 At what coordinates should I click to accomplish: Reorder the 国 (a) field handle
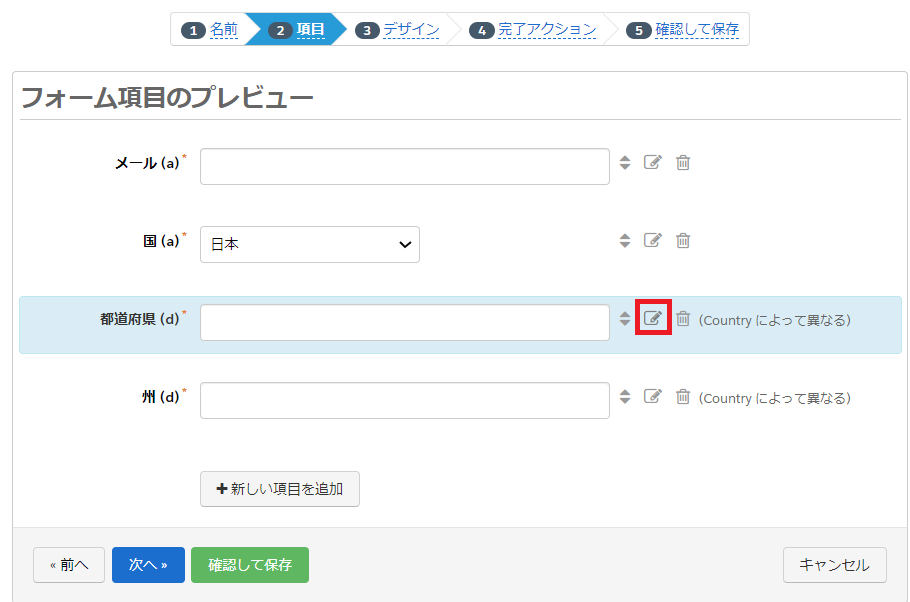coord(624,240)
